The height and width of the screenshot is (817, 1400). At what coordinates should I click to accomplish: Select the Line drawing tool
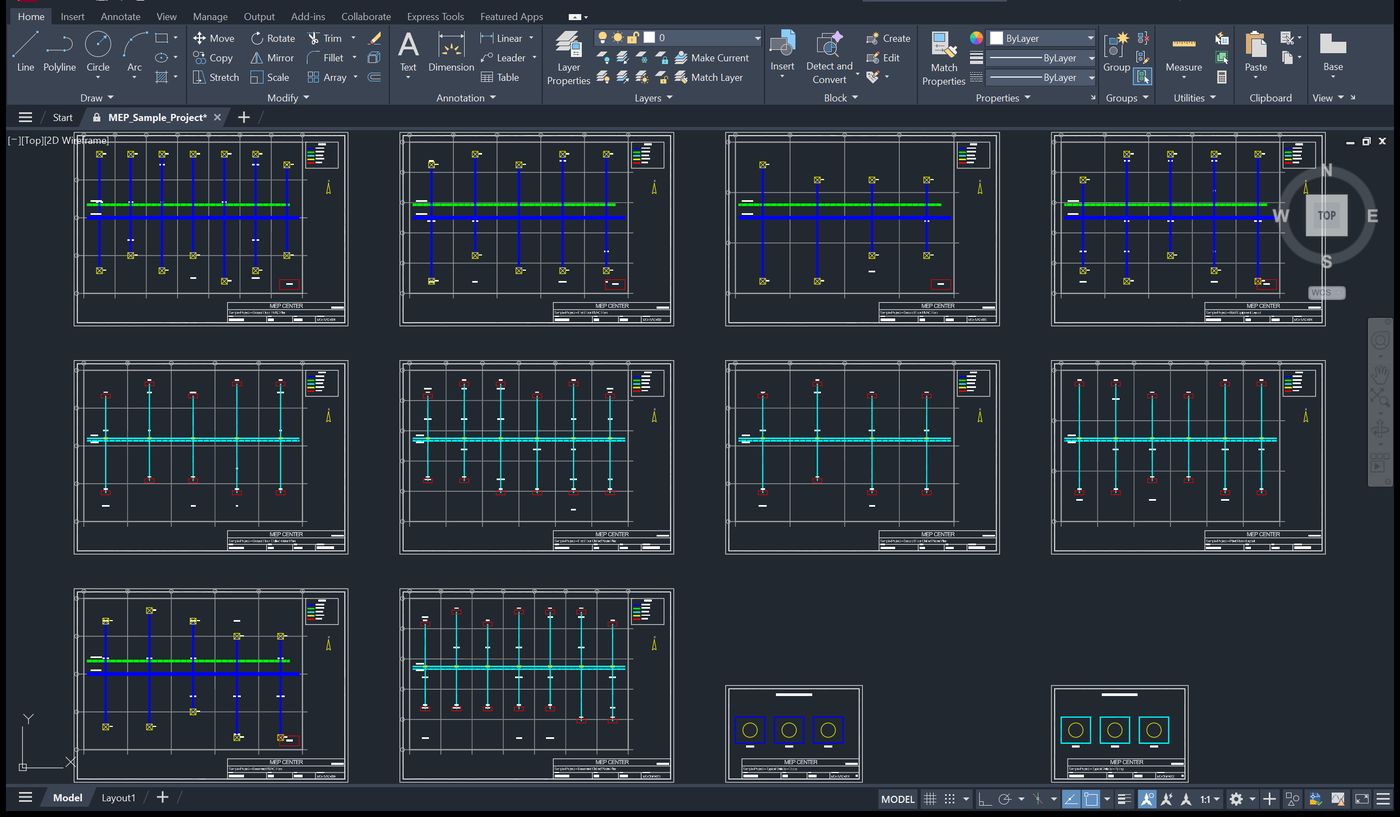click(25, 52)
